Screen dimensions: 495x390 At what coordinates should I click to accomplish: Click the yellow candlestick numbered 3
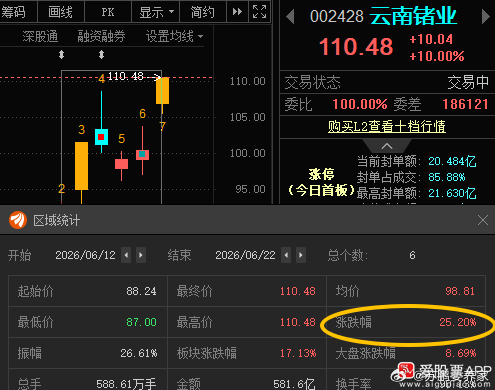click(x=81, y=166)
